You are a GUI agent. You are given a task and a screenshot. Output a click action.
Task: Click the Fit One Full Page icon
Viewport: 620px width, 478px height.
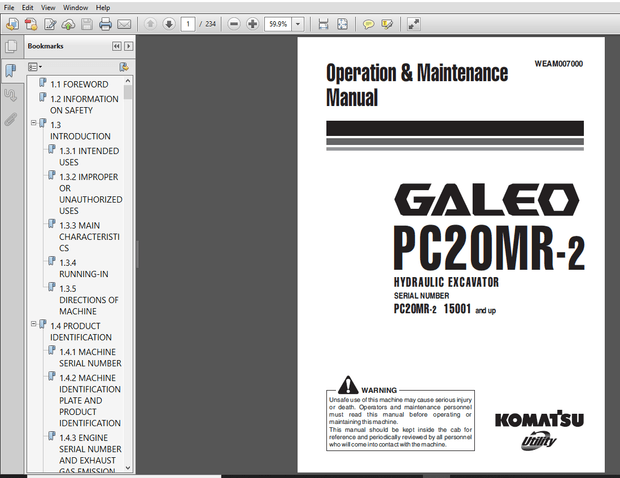point(342,24)
